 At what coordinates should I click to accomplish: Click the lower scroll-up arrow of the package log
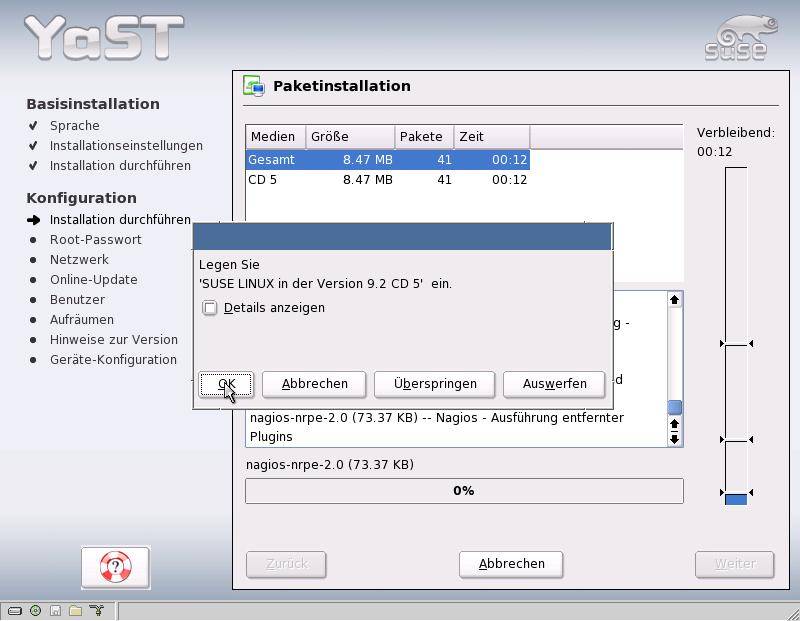pos(674,425)
